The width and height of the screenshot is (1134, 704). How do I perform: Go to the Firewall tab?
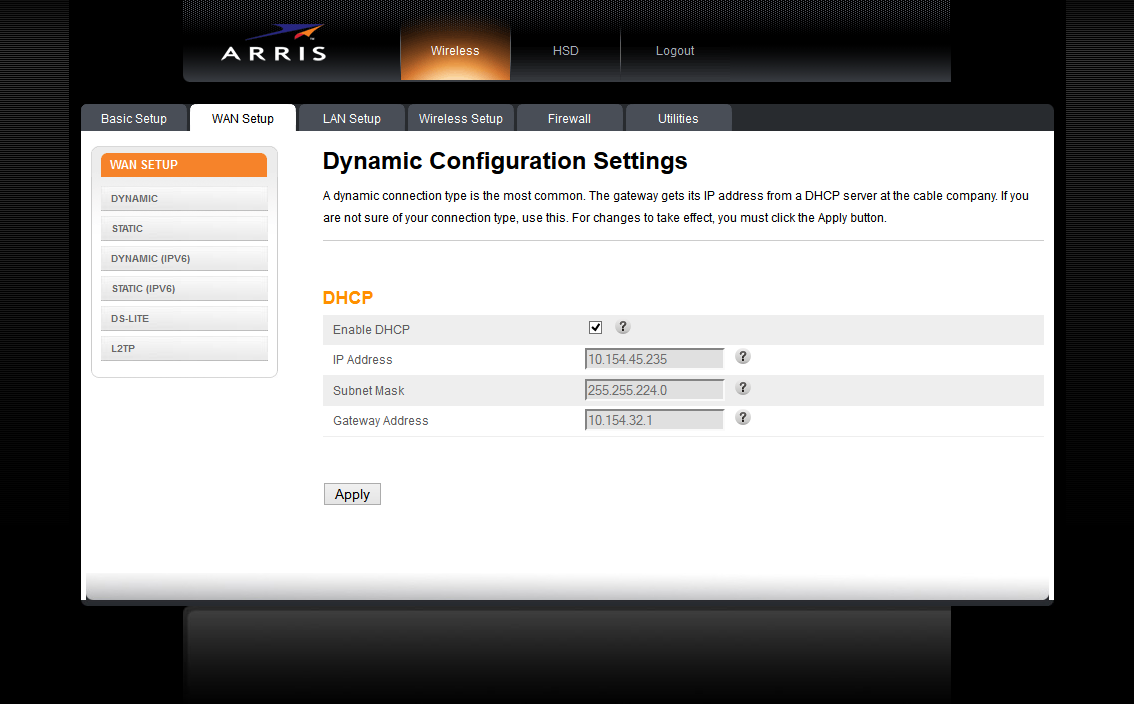pos(569,119)
